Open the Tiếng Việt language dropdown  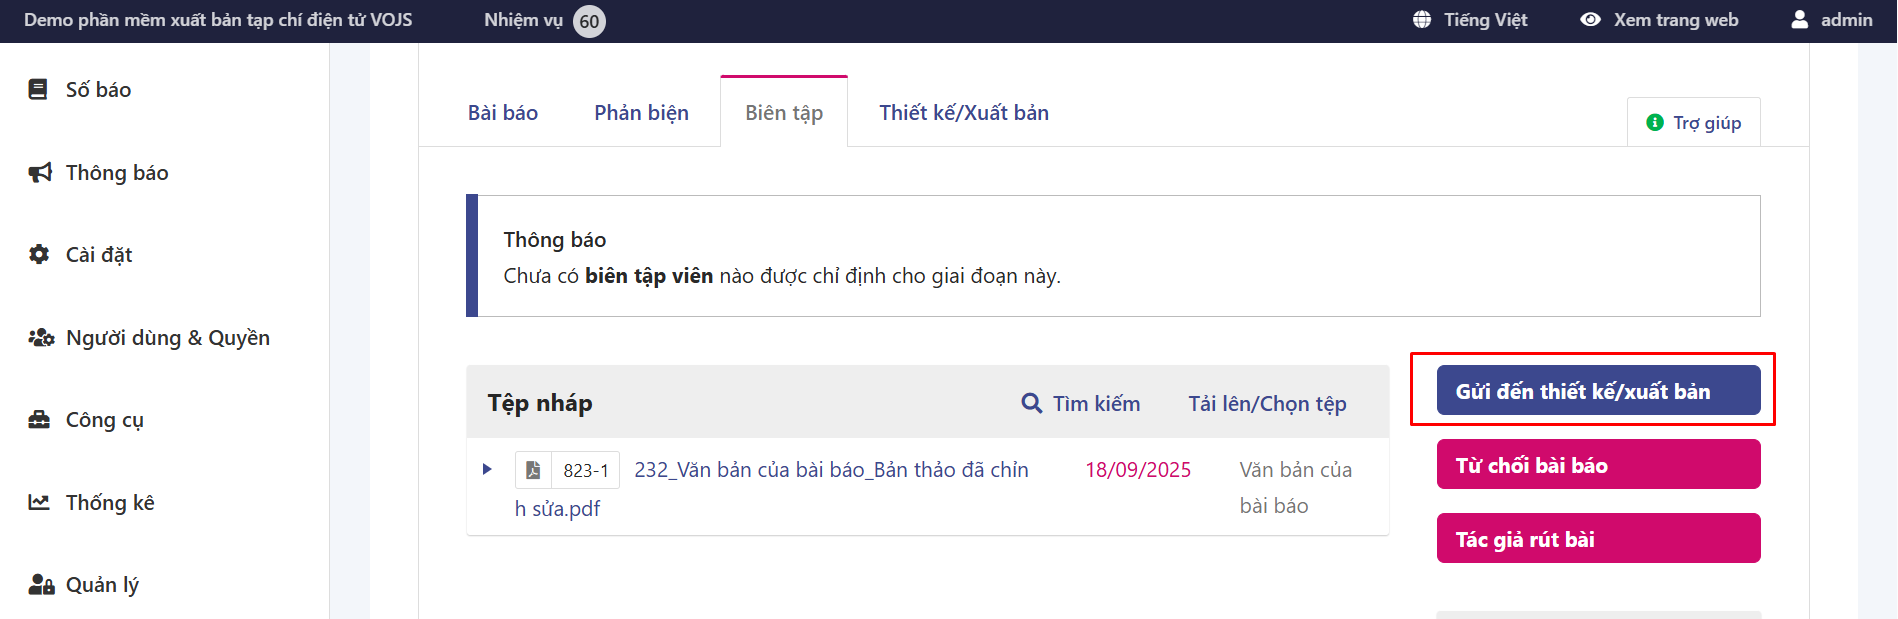pos(1470,20)
